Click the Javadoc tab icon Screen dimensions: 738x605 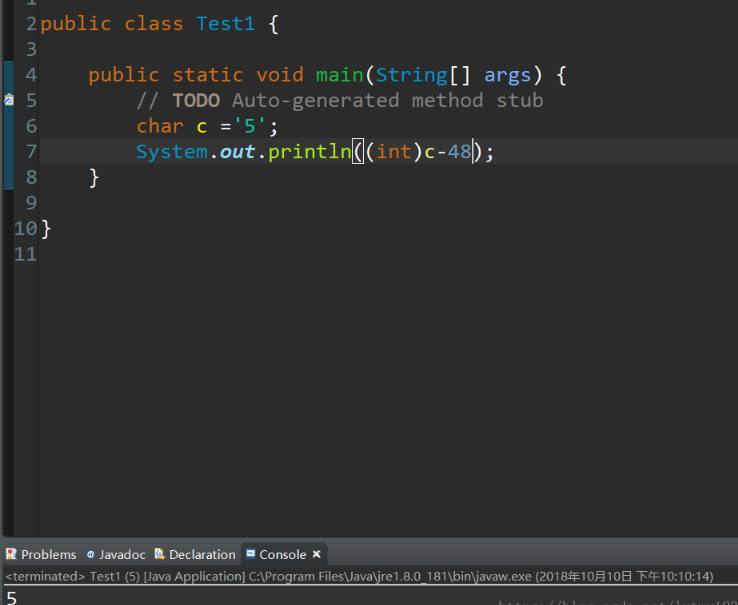[x=90, y=554]
